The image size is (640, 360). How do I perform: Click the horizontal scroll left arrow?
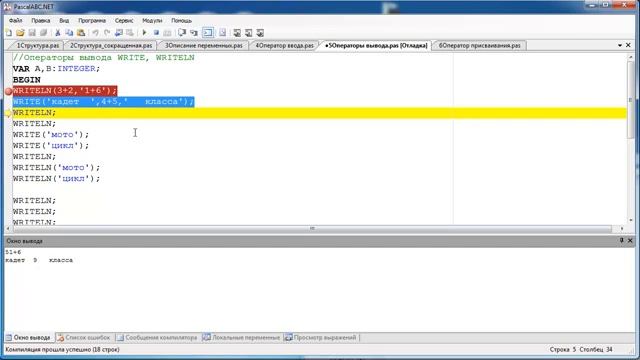8,228
